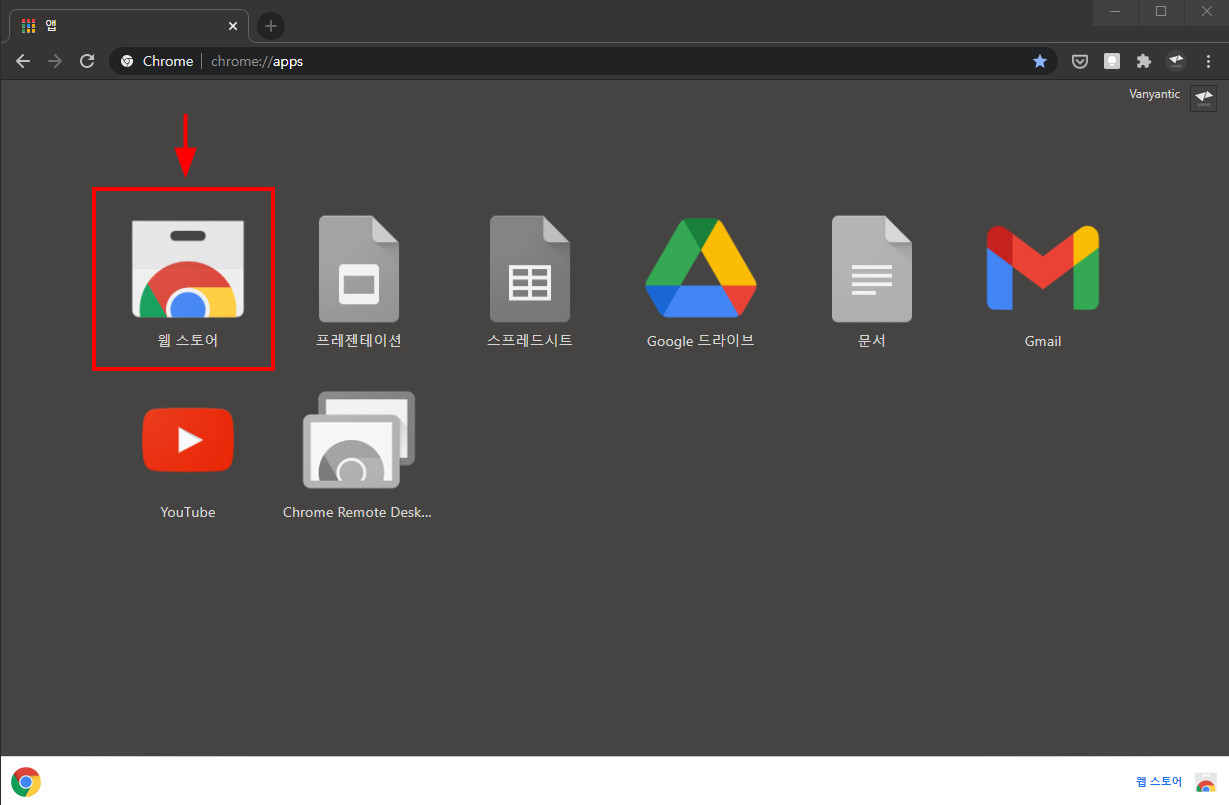
Task: Click the forward navigation arrow
Action: pos(55,61)
